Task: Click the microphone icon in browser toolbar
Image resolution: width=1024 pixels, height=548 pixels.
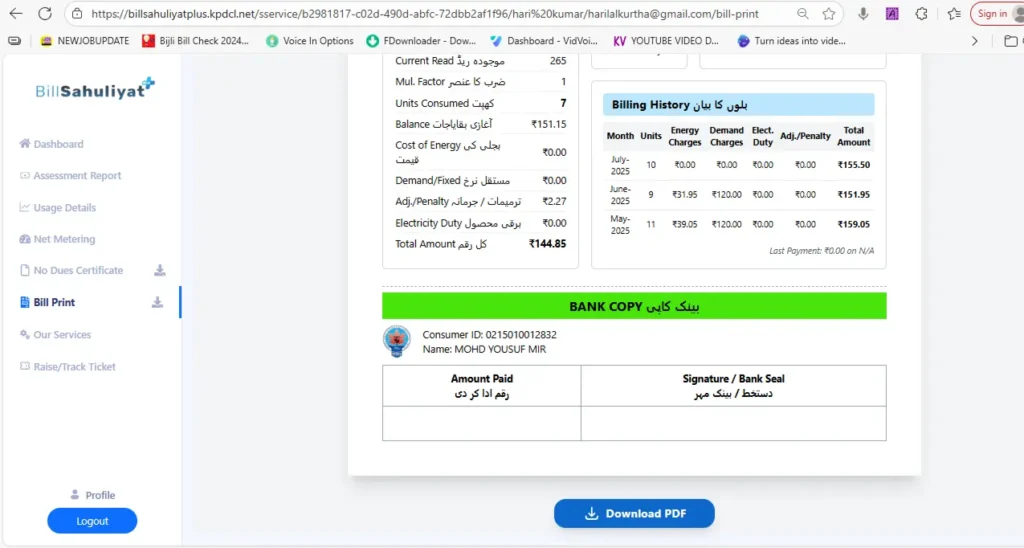Action: pyautogui.click(x=863, y=14)
